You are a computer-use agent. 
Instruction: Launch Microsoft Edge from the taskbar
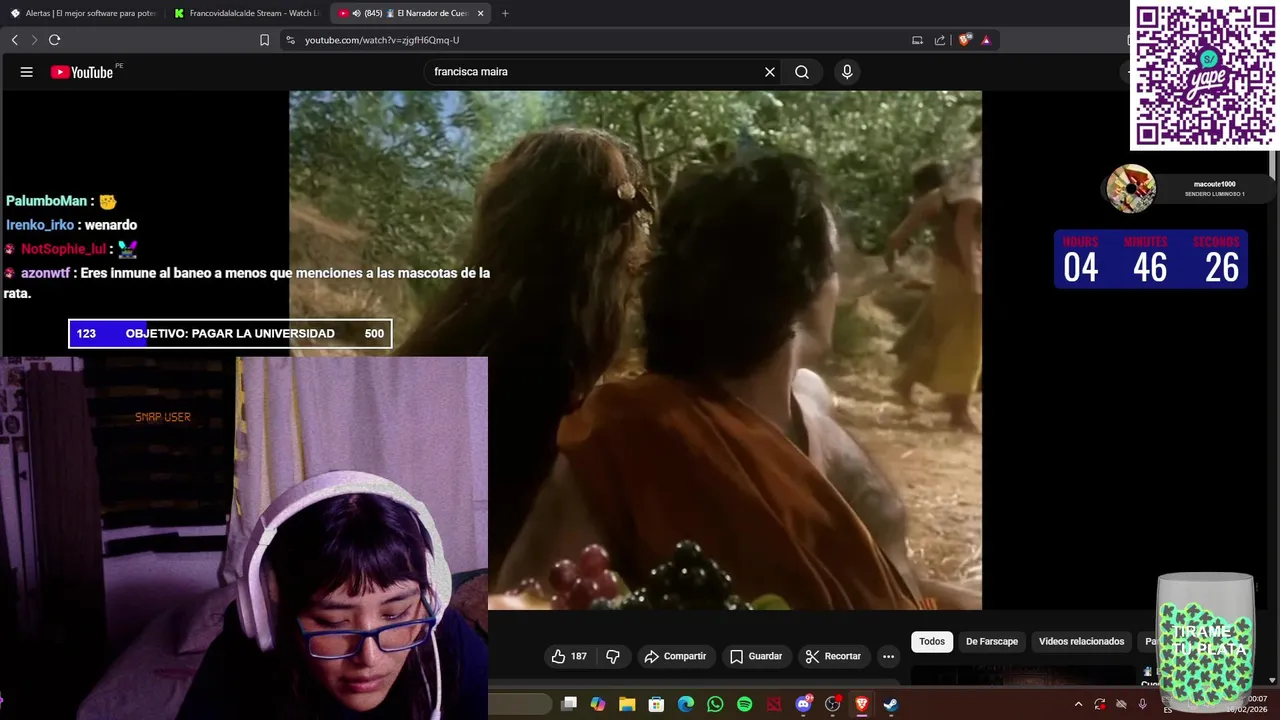686,704
